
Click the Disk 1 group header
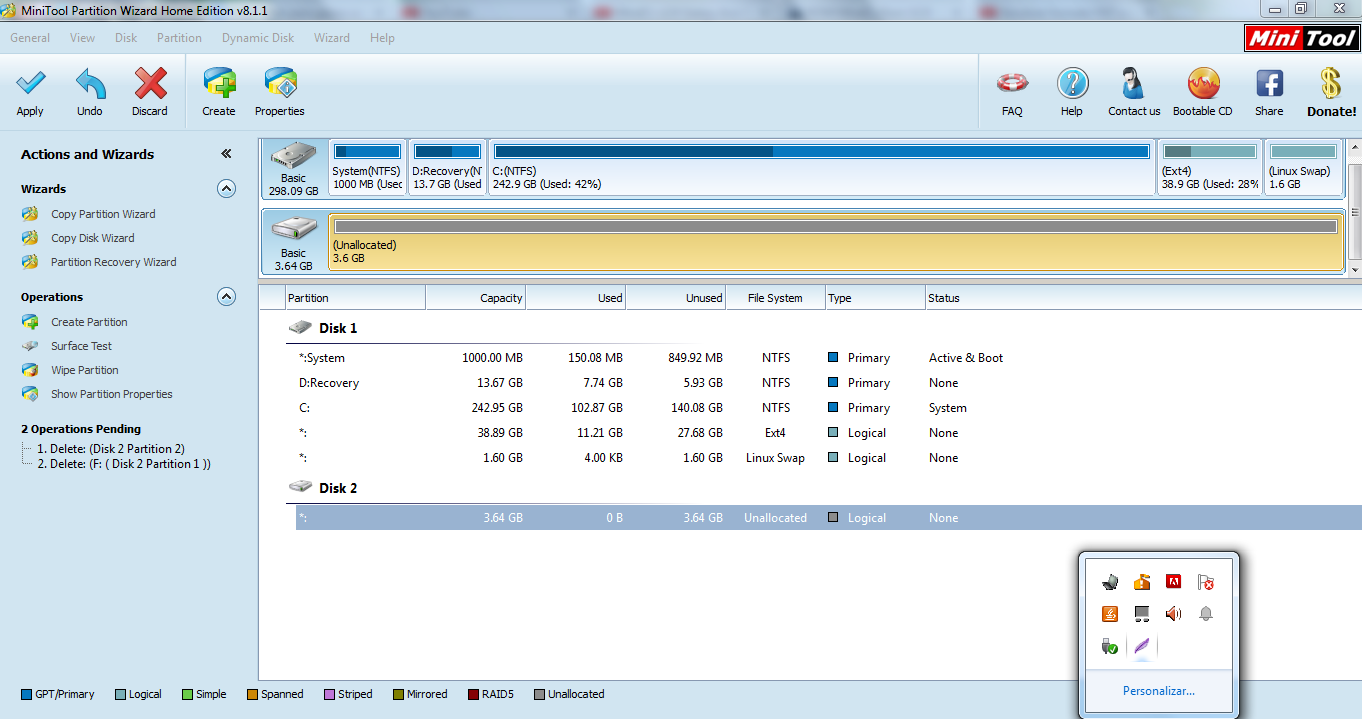[323, 328]
